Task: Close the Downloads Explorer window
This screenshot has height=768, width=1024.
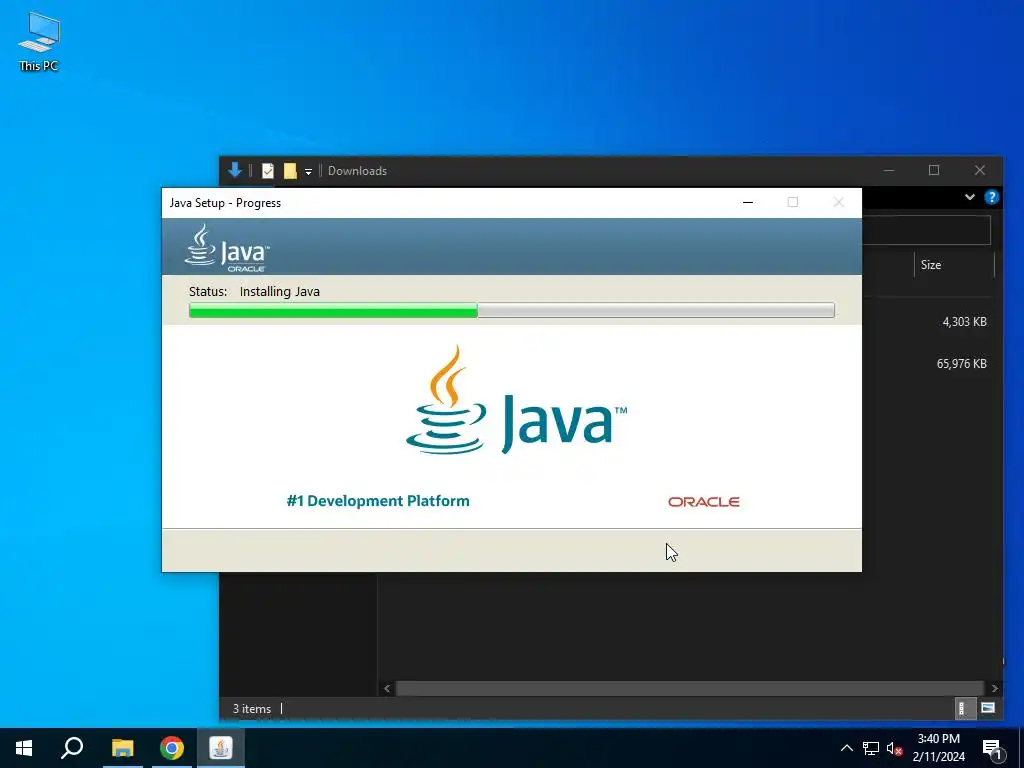Action: coord(980,170)
